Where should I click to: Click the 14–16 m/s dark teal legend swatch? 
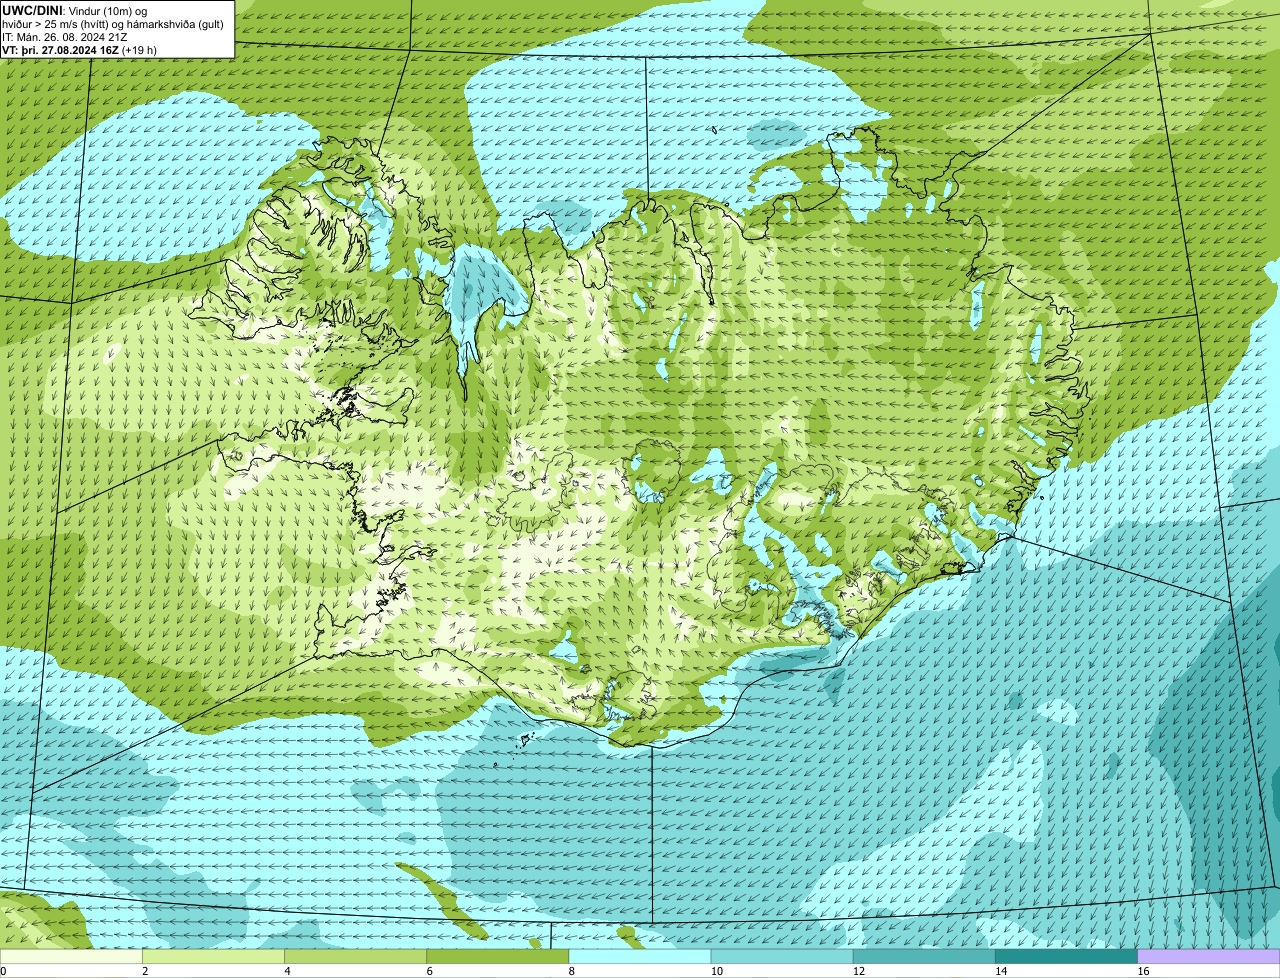1067,956
